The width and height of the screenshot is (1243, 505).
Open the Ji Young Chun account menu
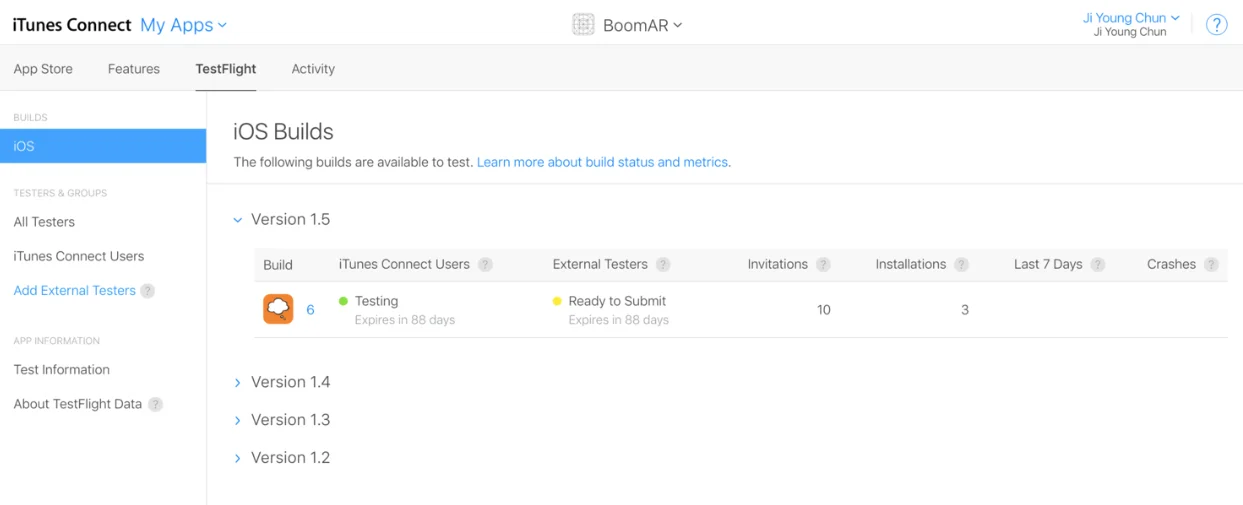1131,18
